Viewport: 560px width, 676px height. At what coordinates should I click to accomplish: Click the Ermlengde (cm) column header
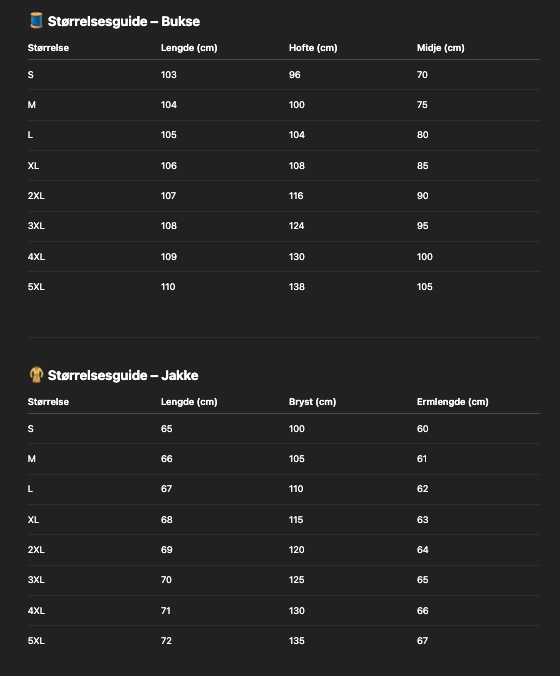pos(453,402)
